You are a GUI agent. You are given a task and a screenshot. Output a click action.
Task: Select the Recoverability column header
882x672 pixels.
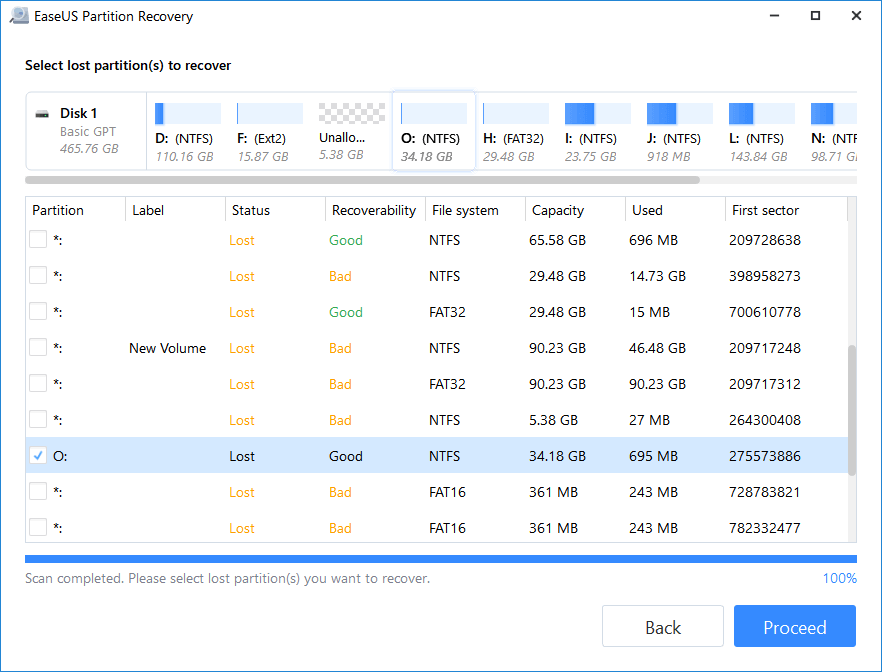click(374, 210)
